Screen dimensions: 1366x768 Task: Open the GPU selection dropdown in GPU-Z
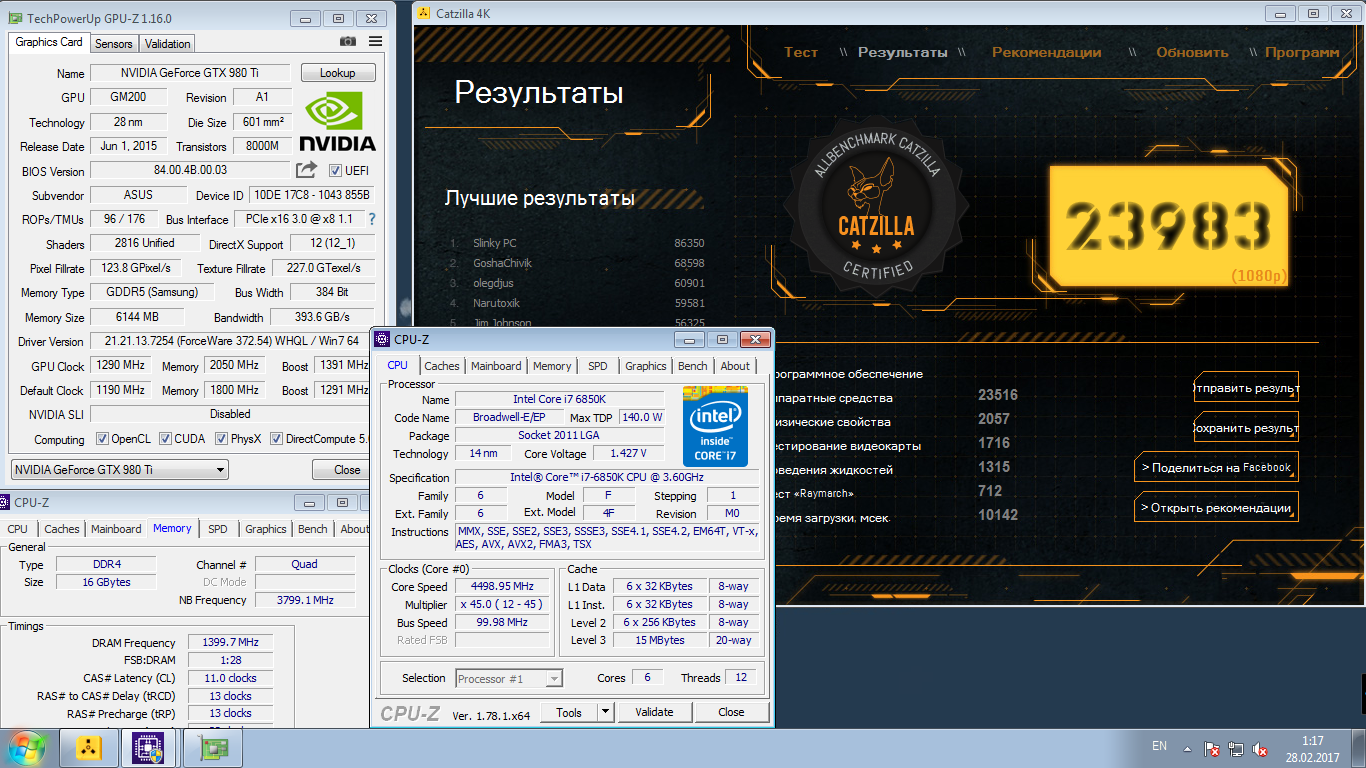(119, 470)
